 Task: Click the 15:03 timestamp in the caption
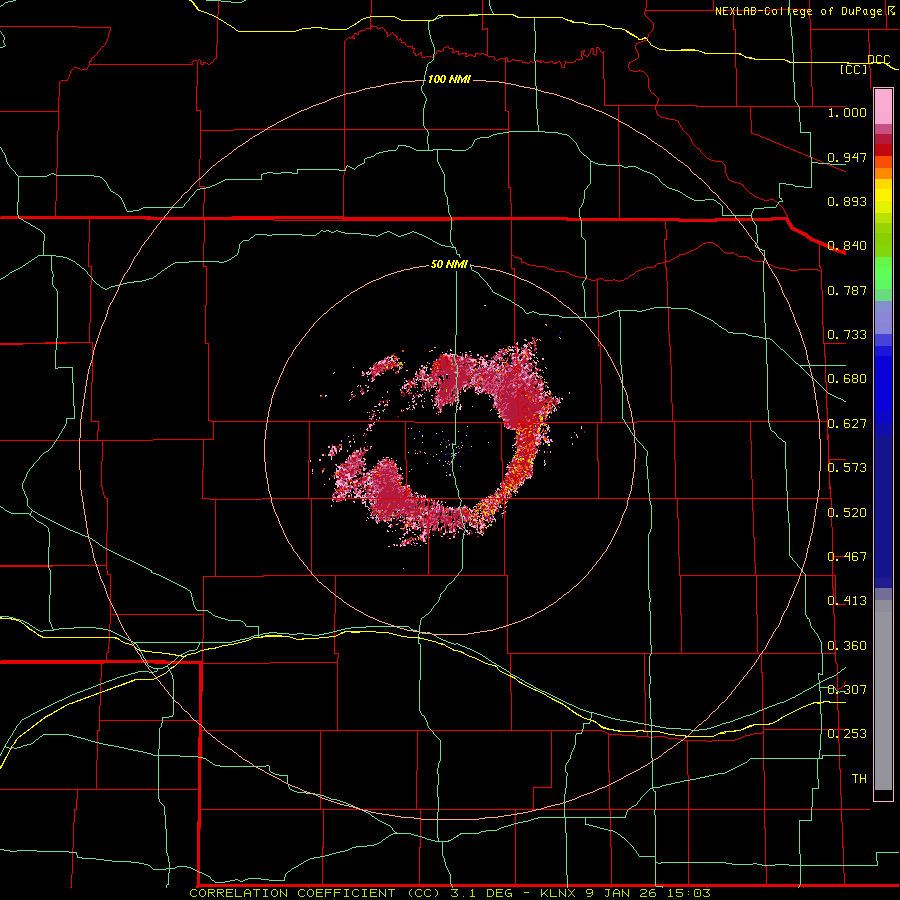click(691, 893)
